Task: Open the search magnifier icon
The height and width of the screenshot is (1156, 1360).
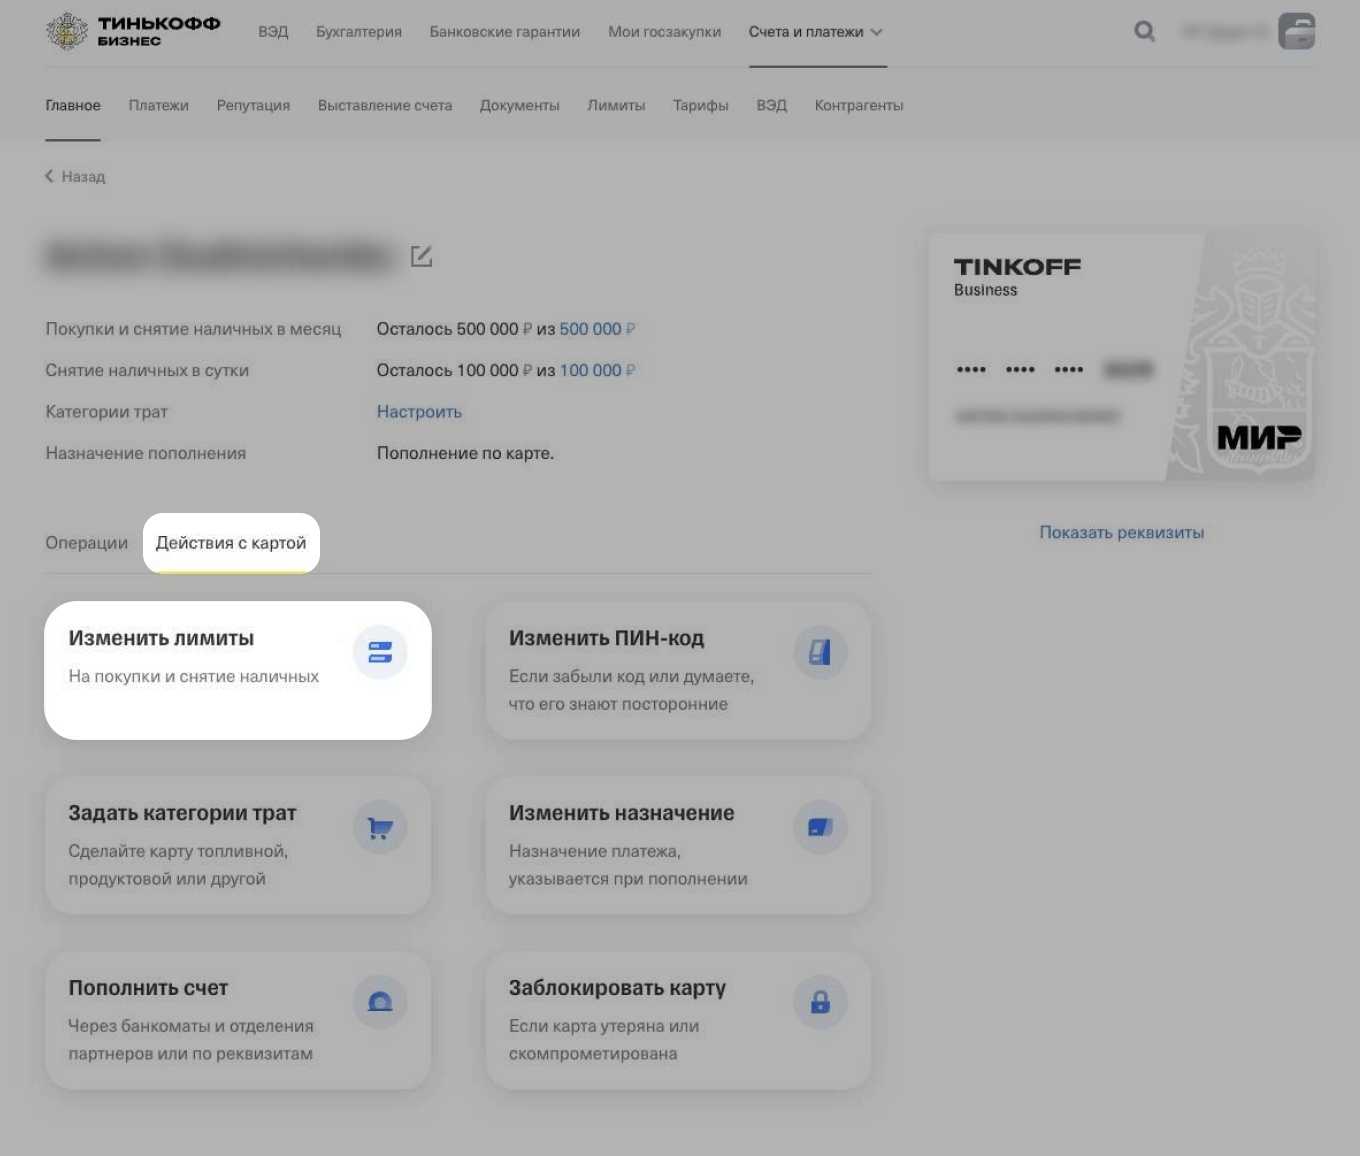Action: click(1144, 31)
